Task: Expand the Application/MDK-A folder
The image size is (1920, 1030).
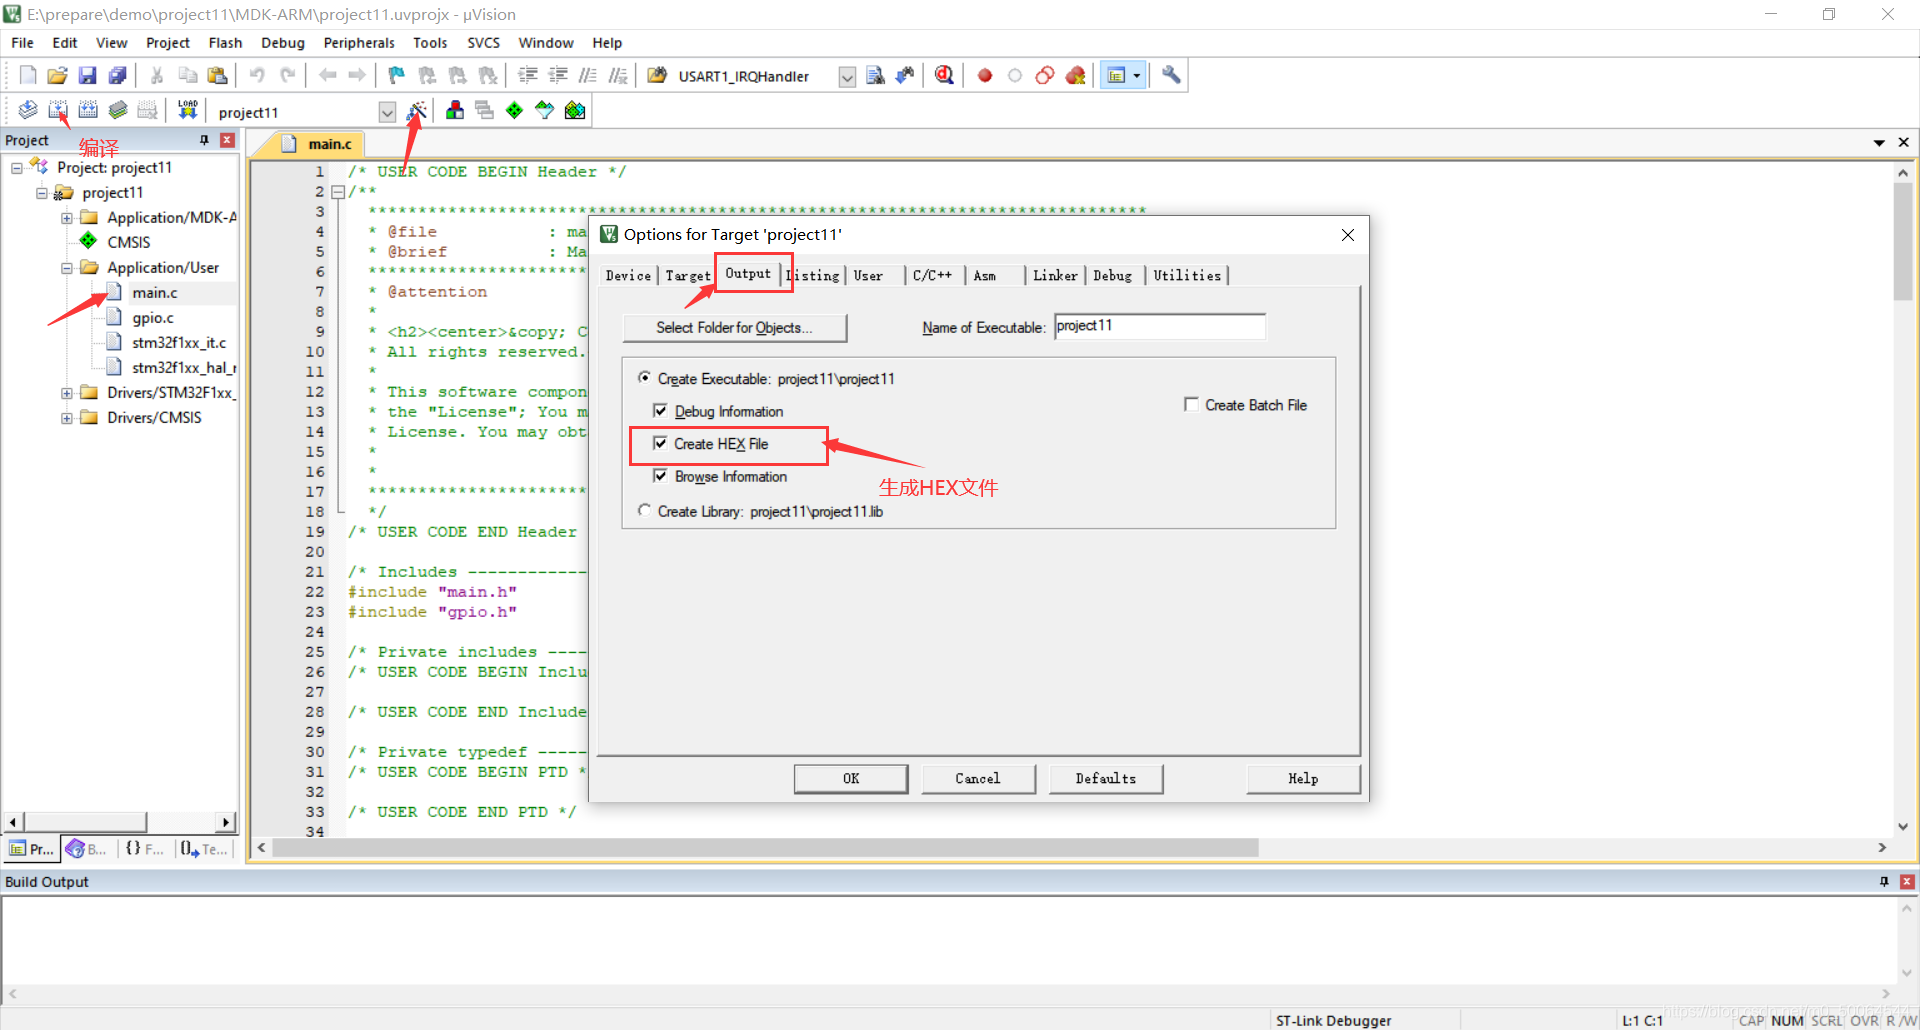Action: coord(67,218)
